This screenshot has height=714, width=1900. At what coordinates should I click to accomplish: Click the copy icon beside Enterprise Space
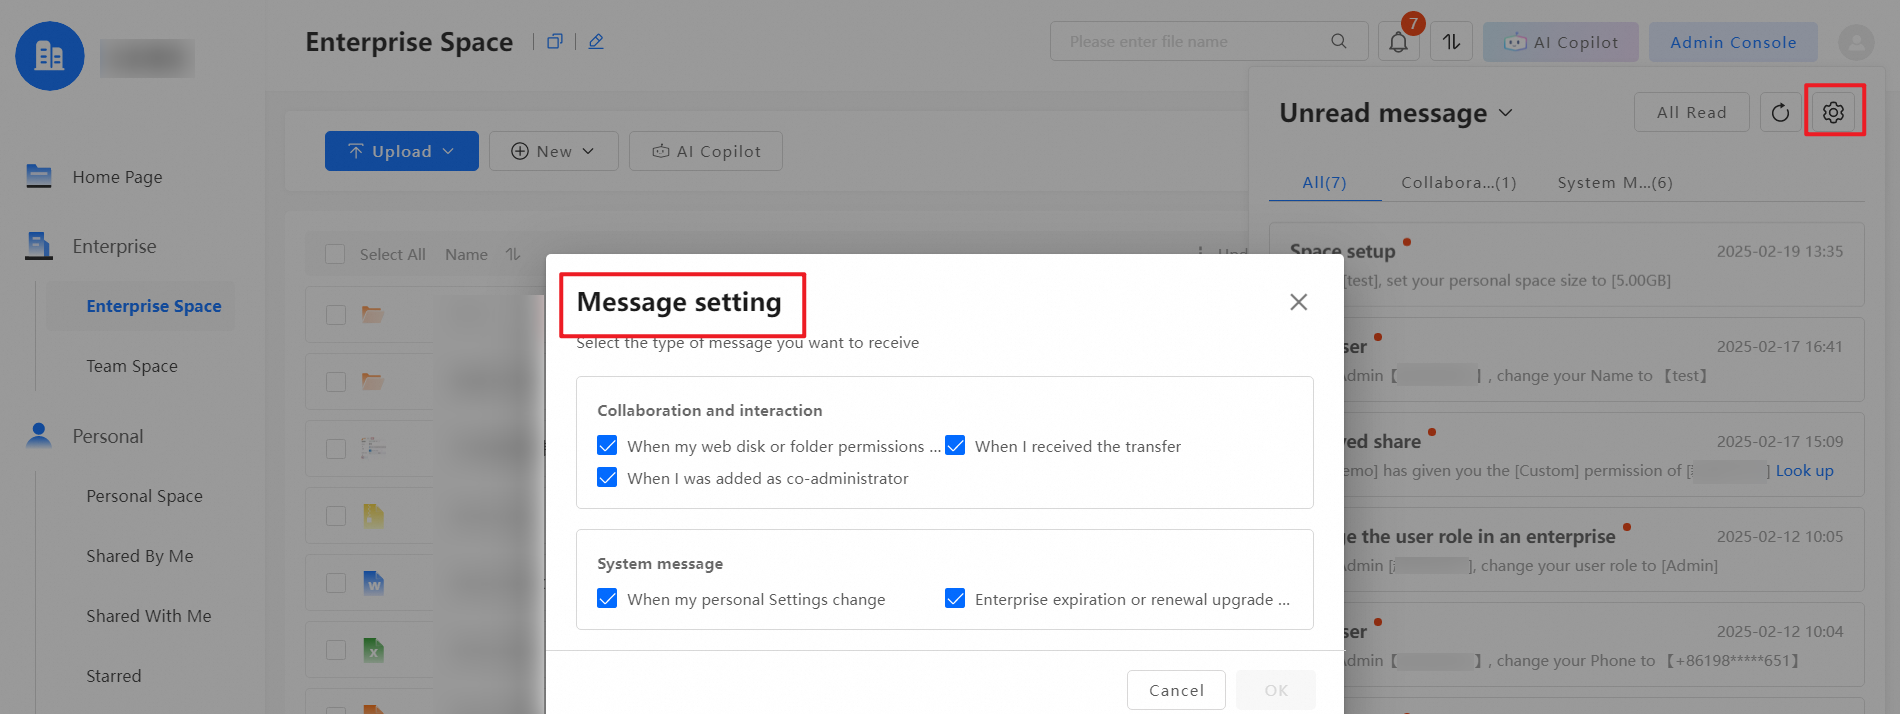pos(554,42)
